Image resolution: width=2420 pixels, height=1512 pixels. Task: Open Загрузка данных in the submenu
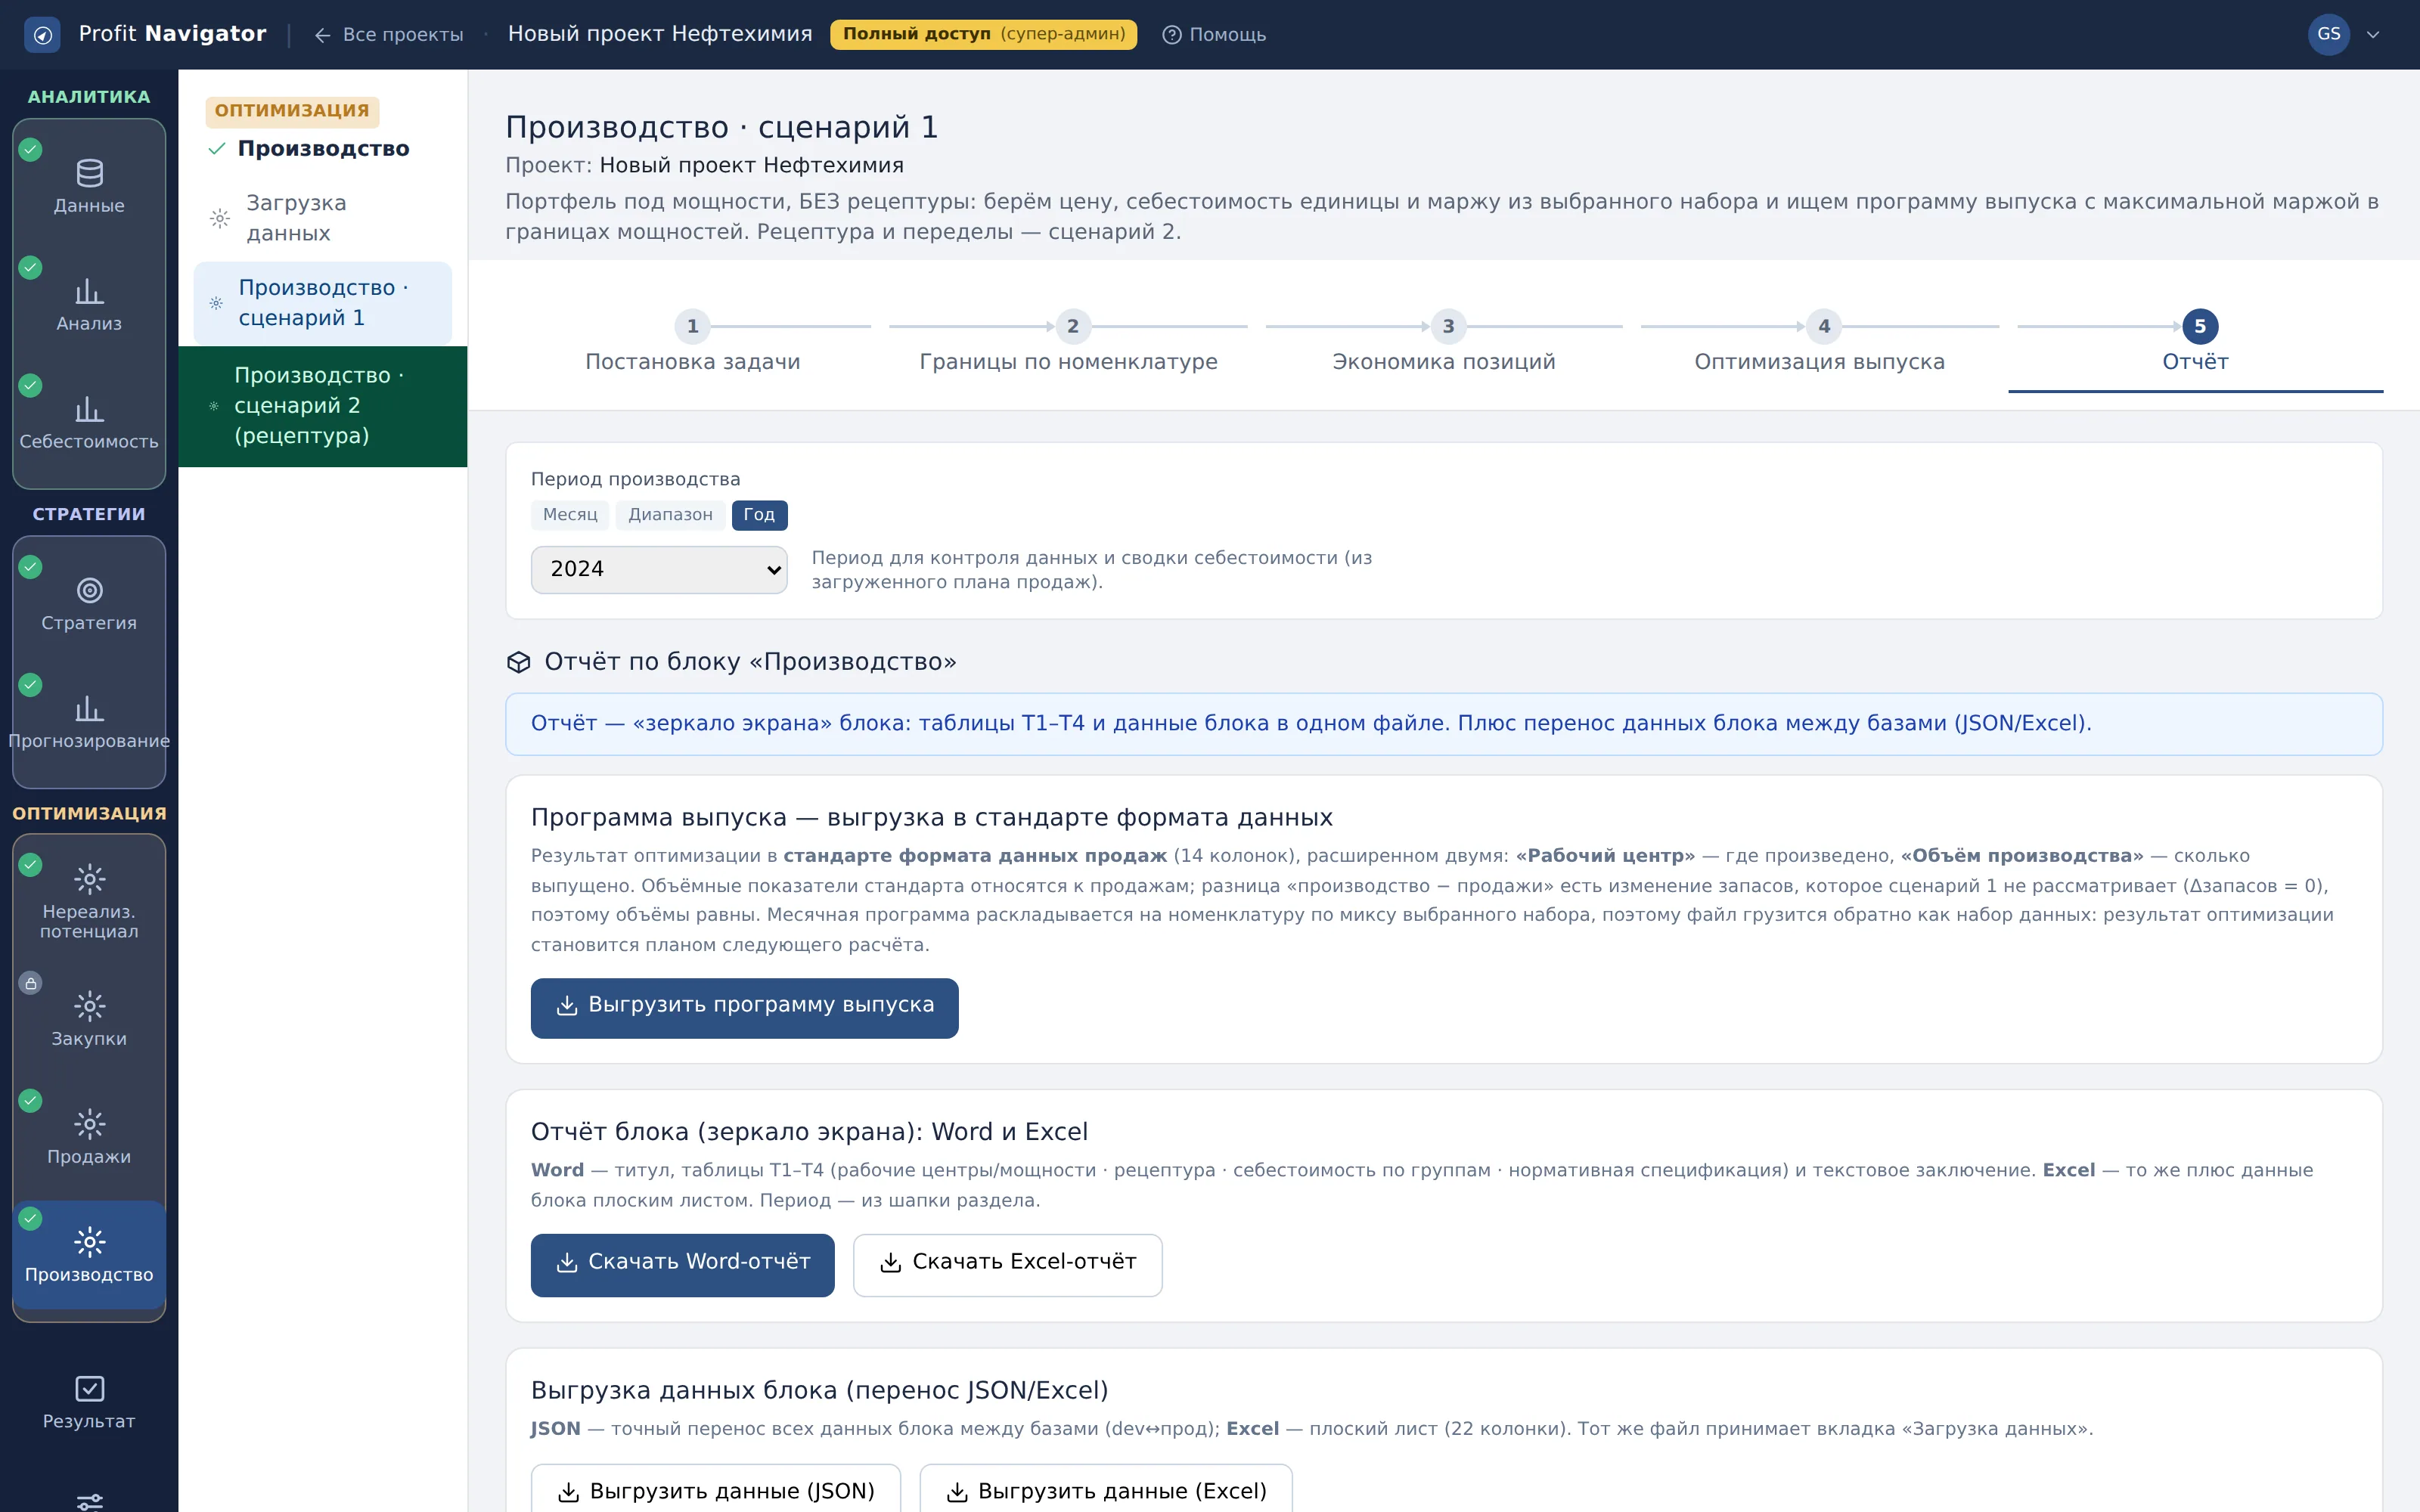point(322,218)
